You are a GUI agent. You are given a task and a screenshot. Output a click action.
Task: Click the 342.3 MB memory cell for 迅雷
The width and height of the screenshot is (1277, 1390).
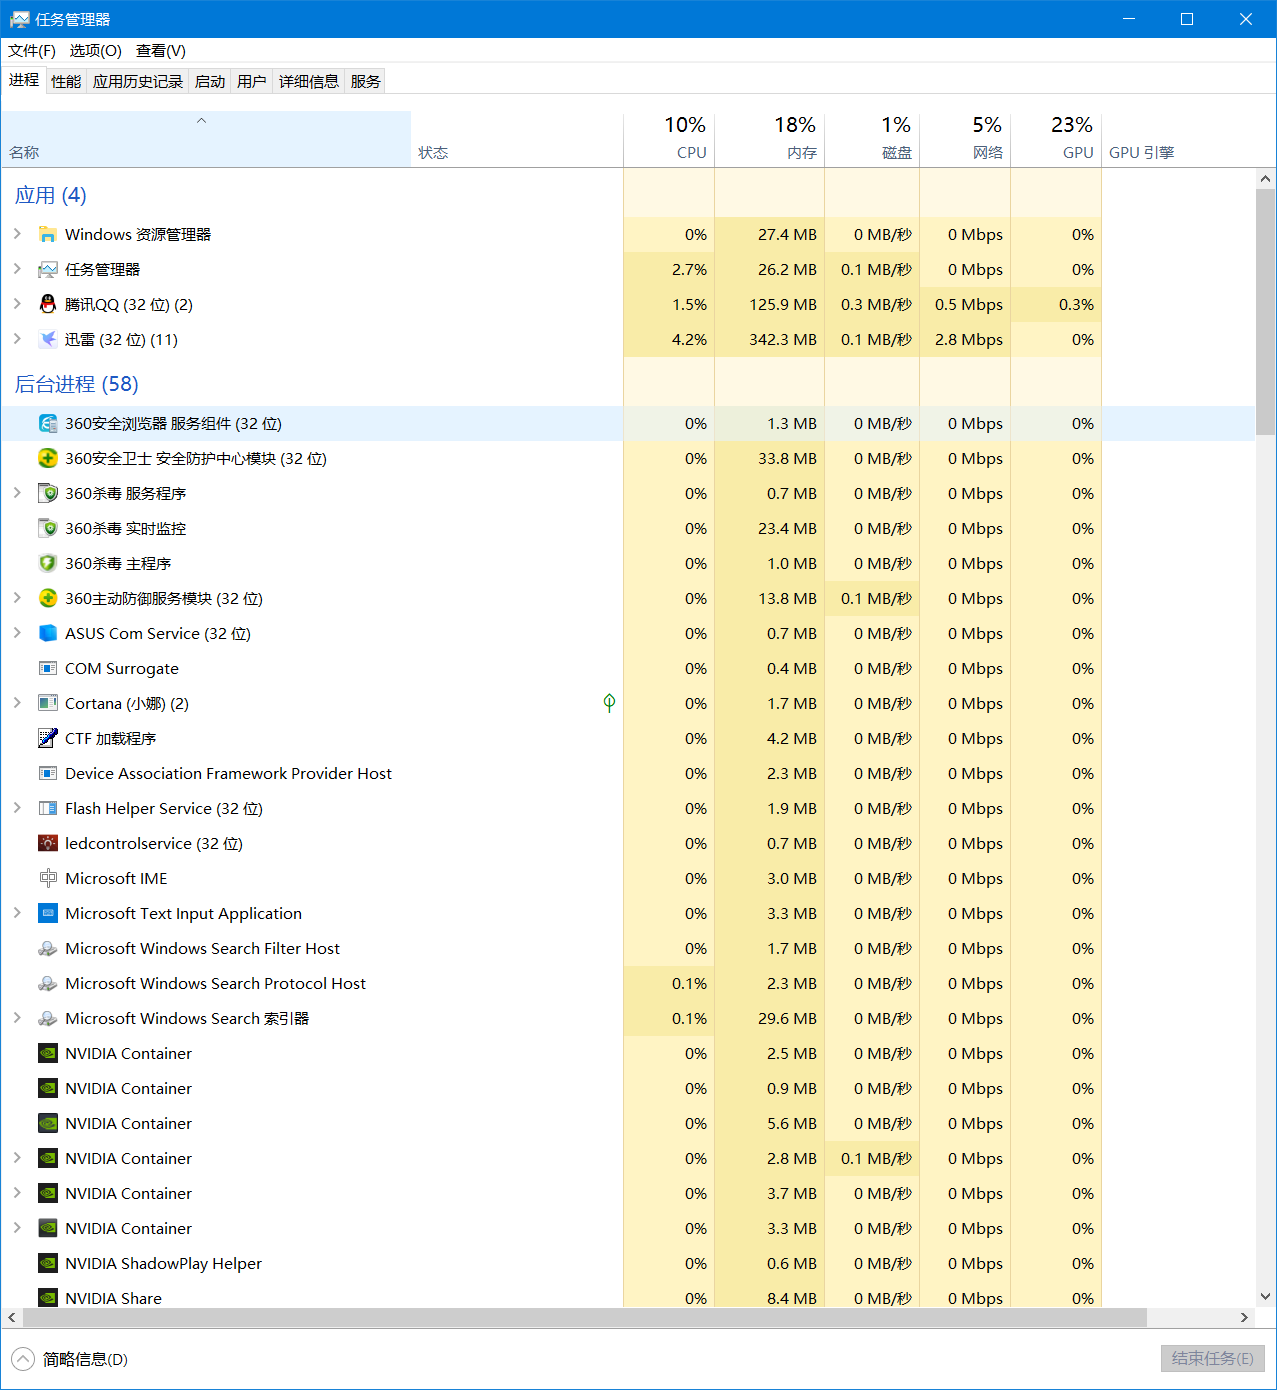click(770, 340)
